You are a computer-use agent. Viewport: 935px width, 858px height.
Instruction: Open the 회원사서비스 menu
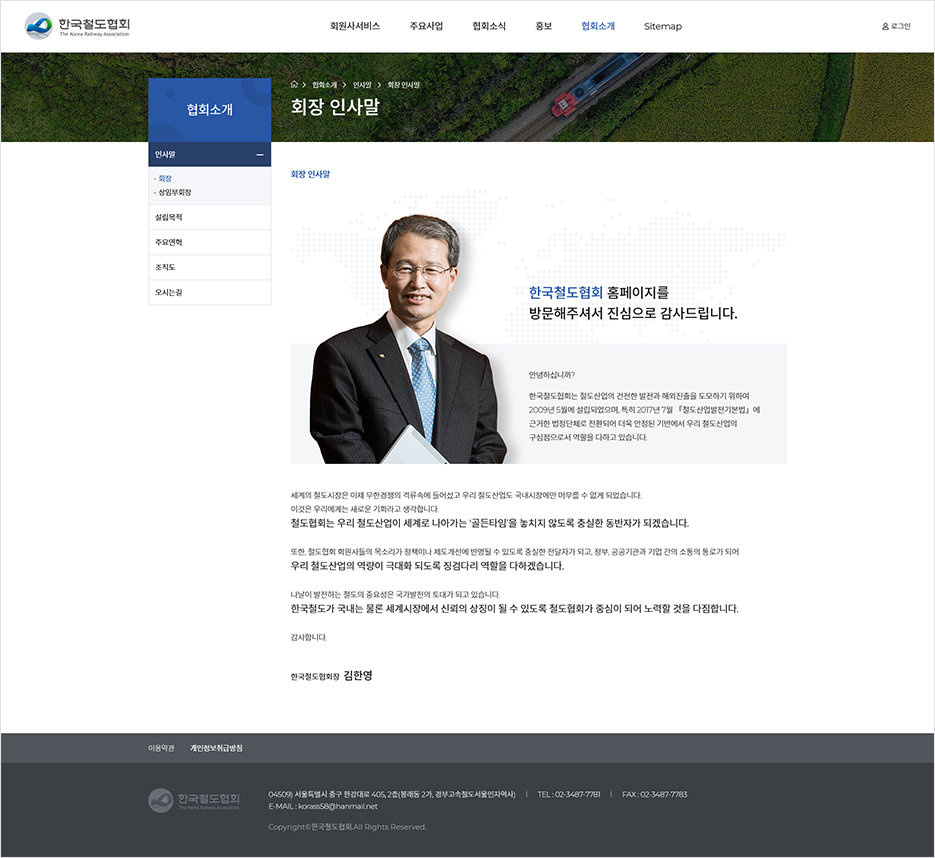(355, 26)
